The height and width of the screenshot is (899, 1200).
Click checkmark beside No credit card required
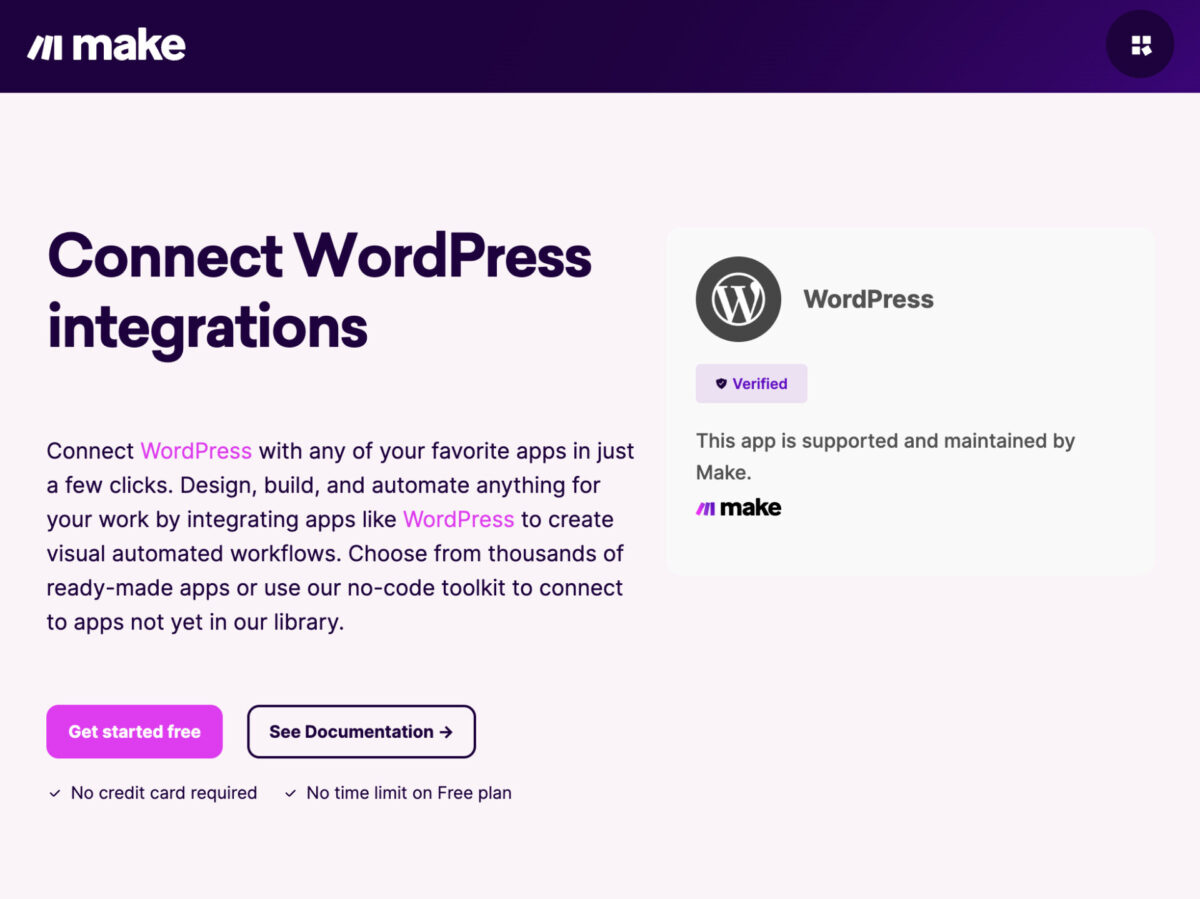55,793
